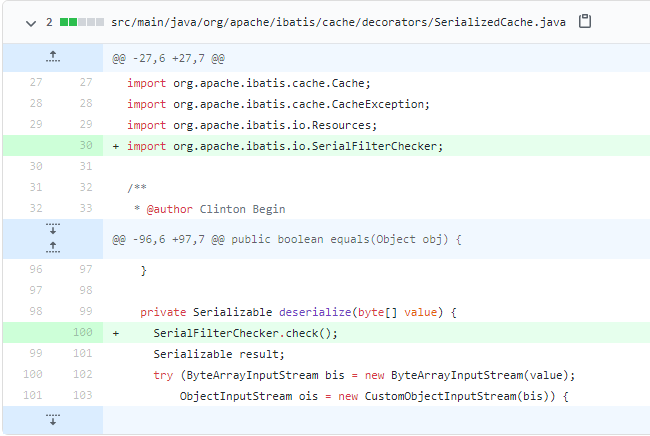Select added line number 30

85,145
